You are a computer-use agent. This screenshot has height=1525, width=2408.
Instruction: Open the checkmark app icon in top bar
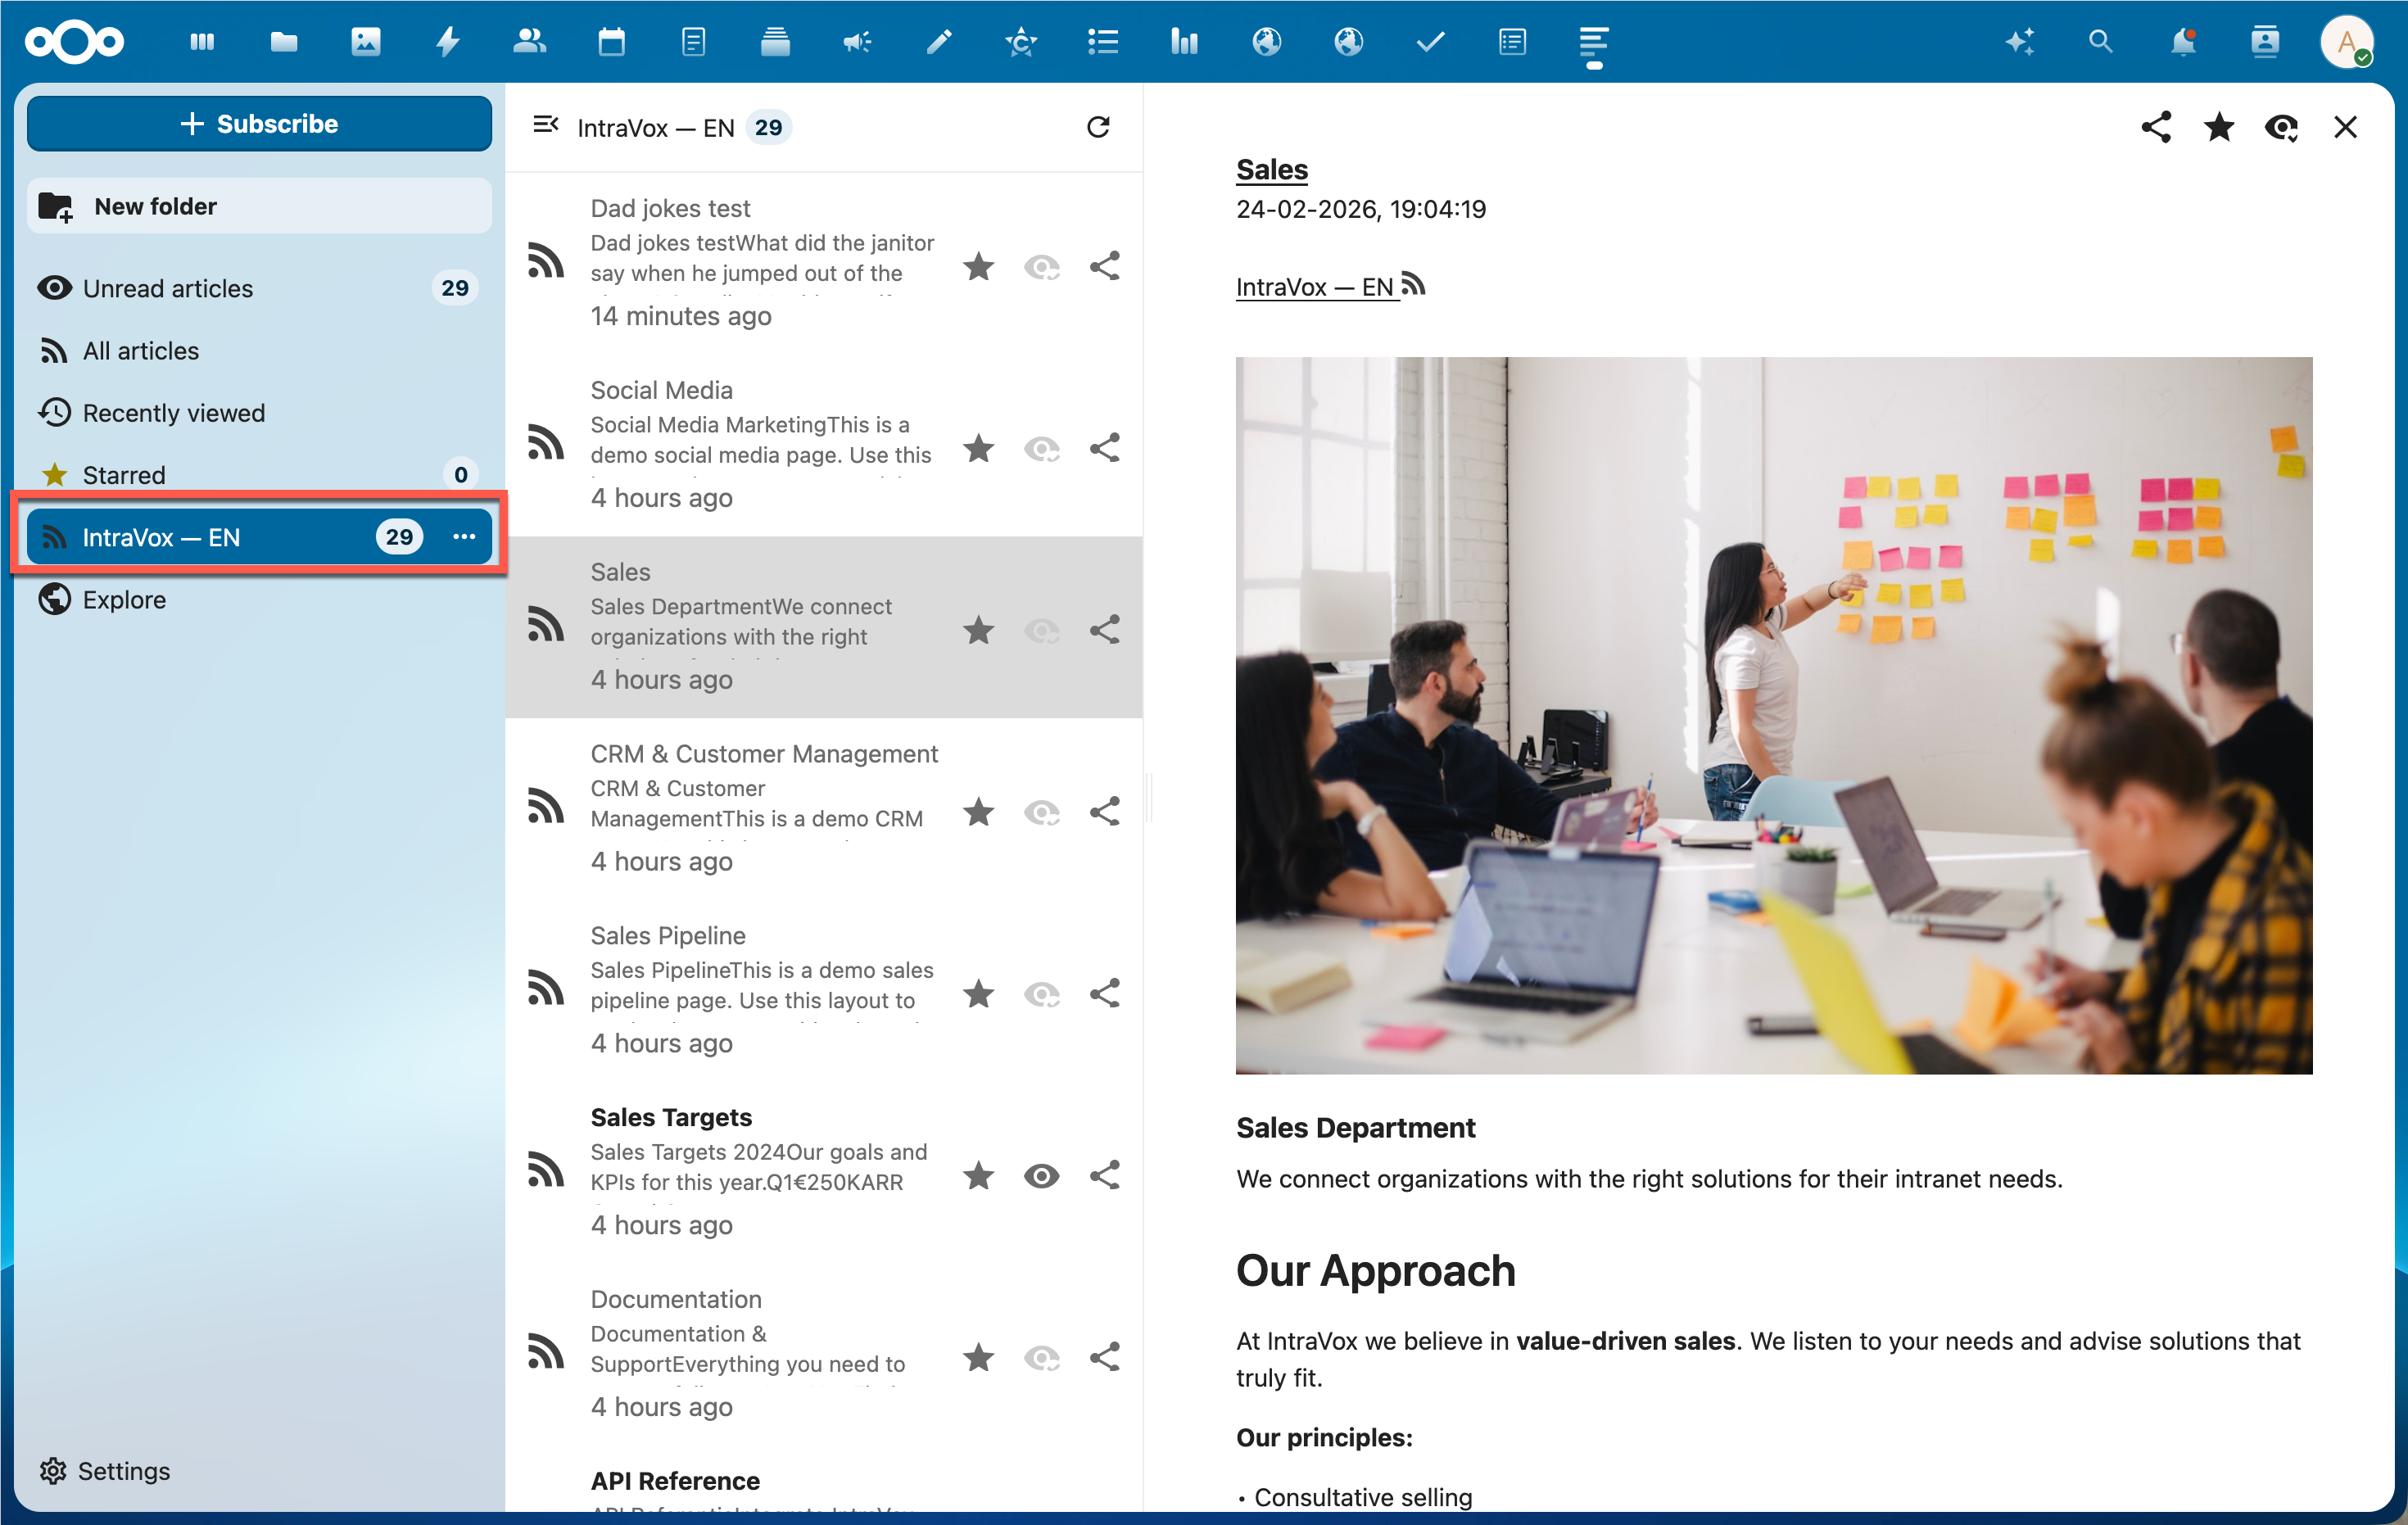point(1431,42)
